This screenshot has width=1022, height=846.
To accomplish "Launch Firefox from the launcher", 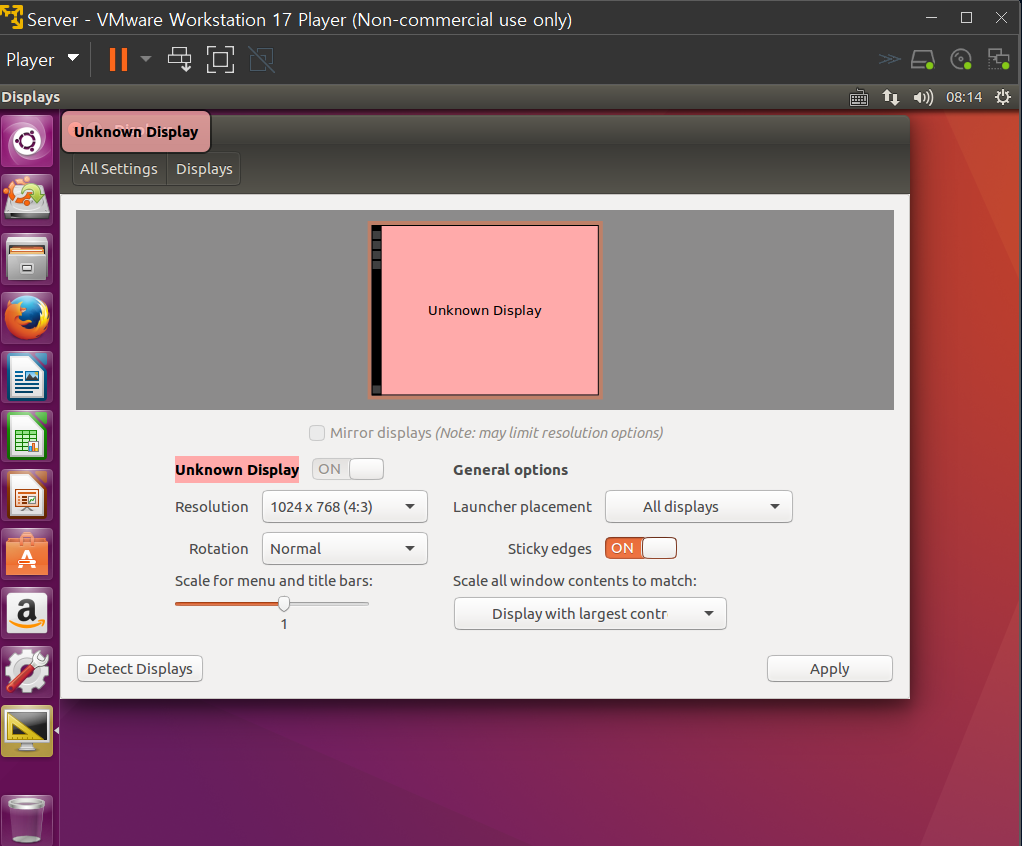I will 27,317.
